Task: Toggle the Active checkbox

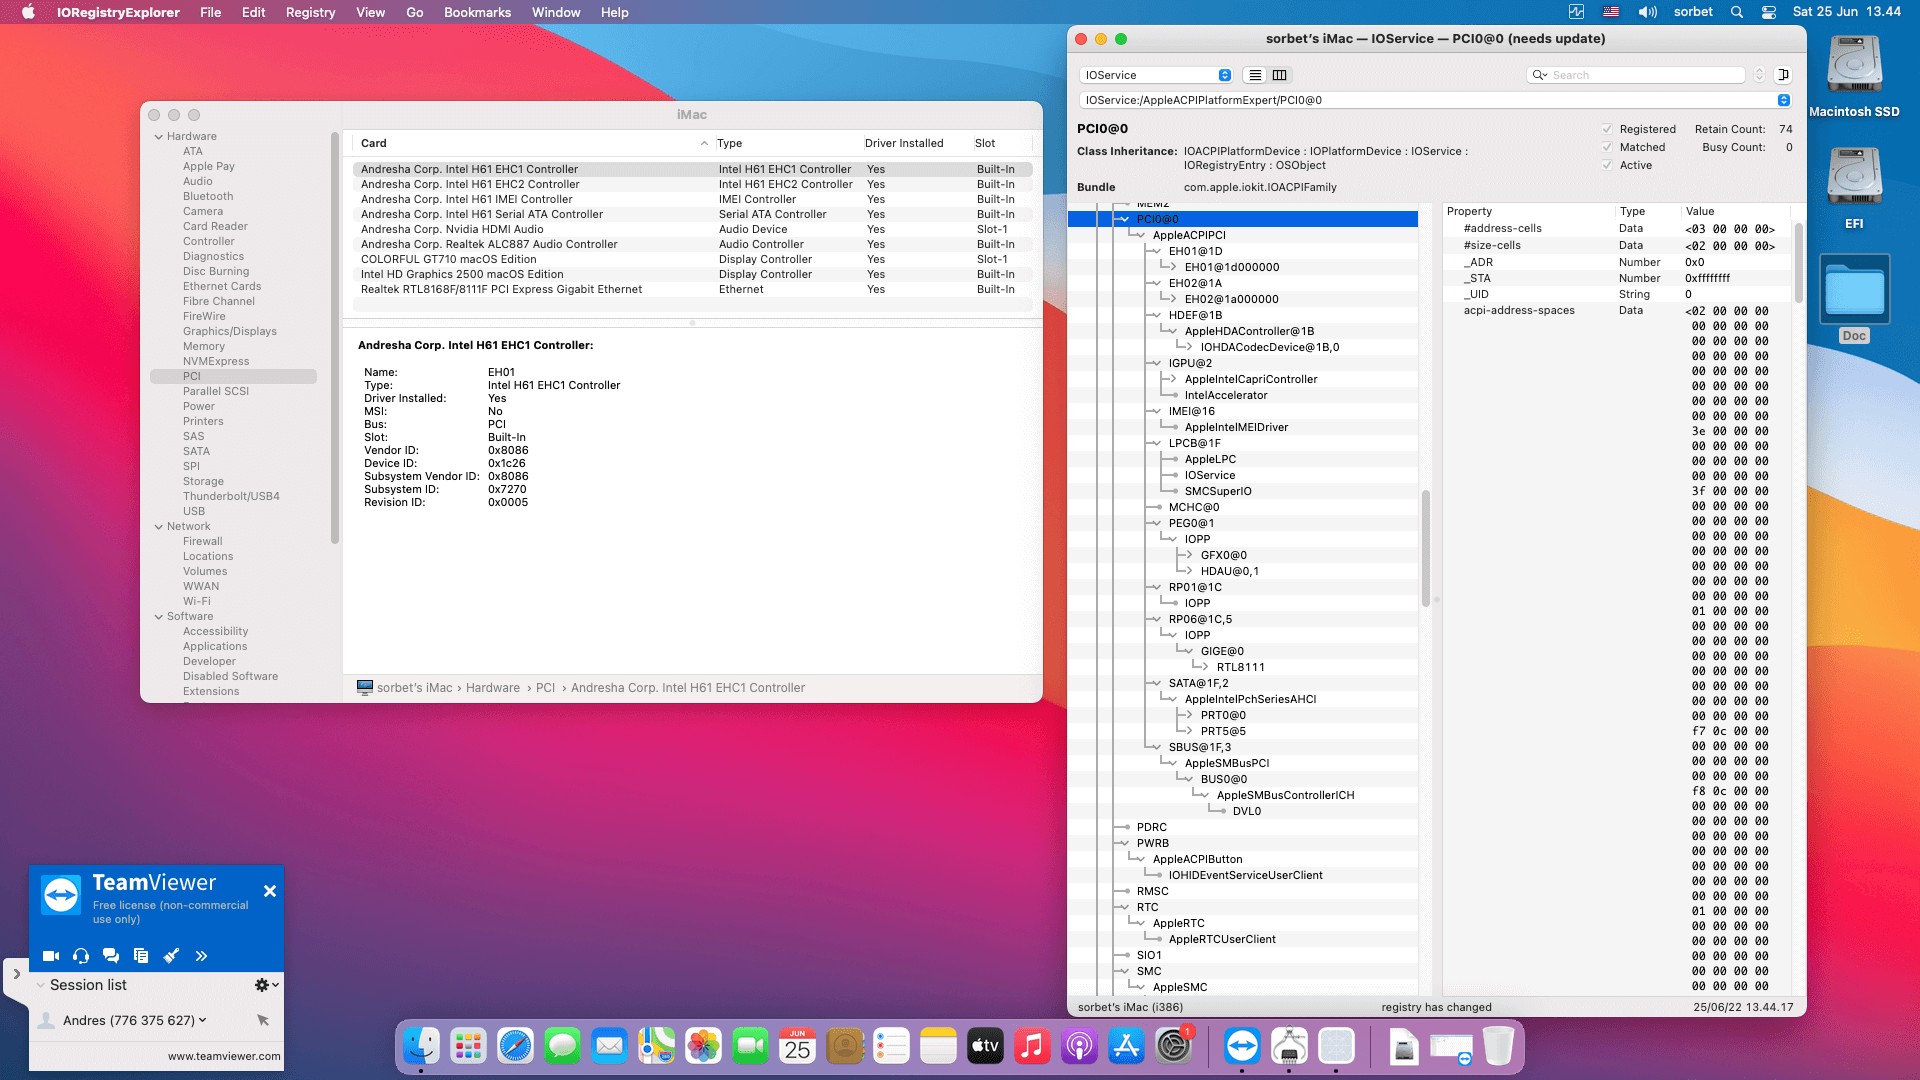Action: (1607, 165)
